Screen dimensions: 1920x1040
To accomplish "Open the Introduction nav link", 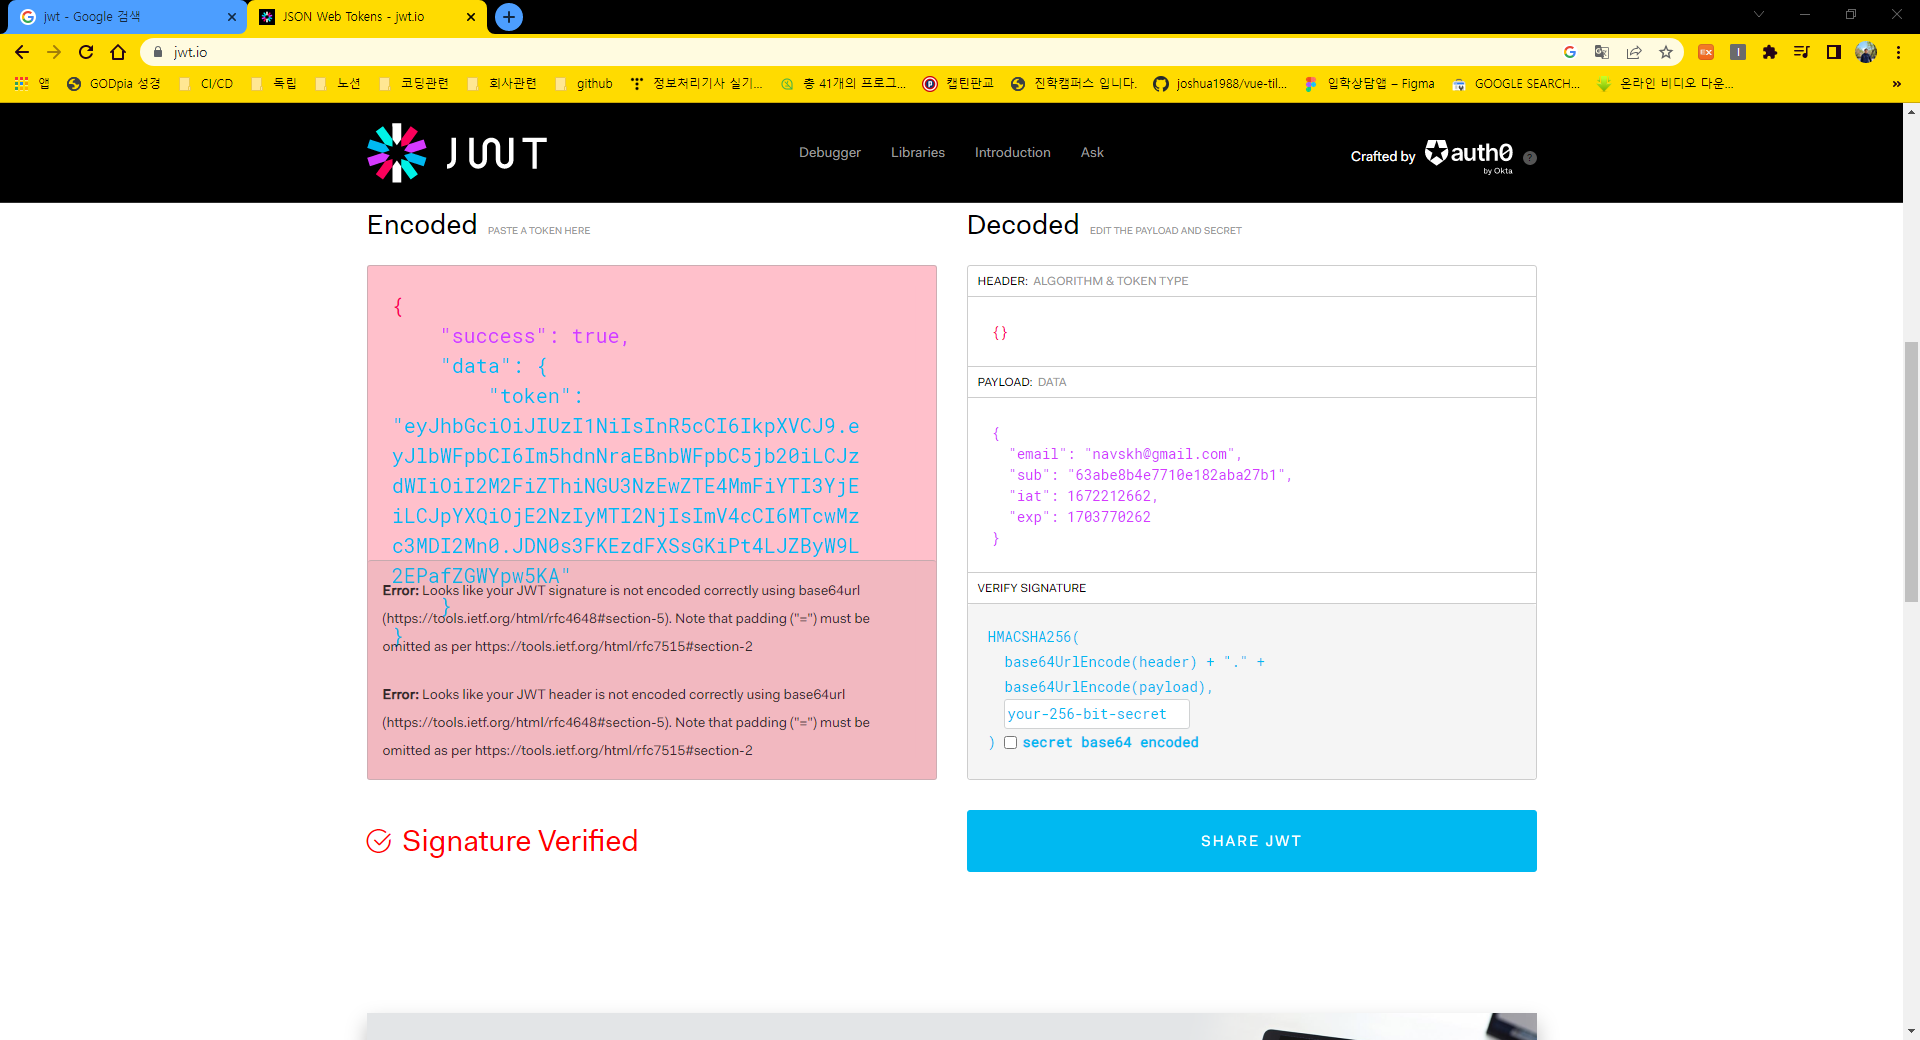I will 1012,152.
